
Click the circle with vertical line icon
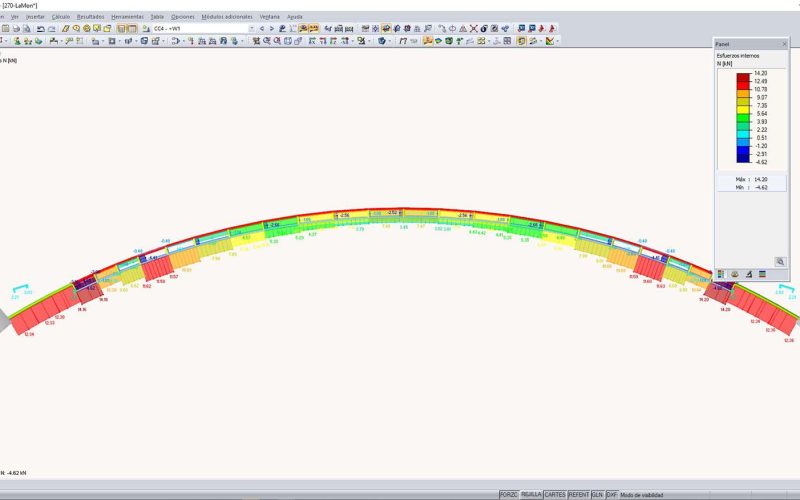tap(452, 29)
